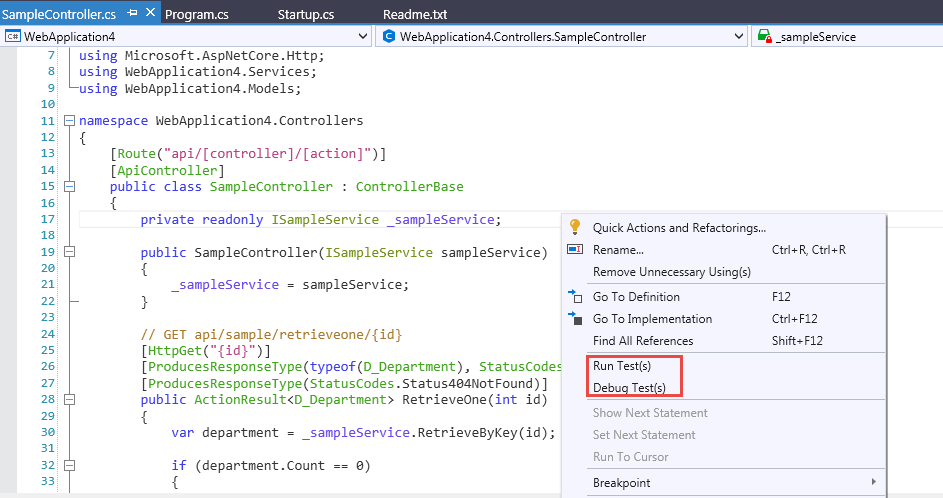Collapse the namespace WebApplication4.Controllers block
943x498 pixels.
point(69,121)
